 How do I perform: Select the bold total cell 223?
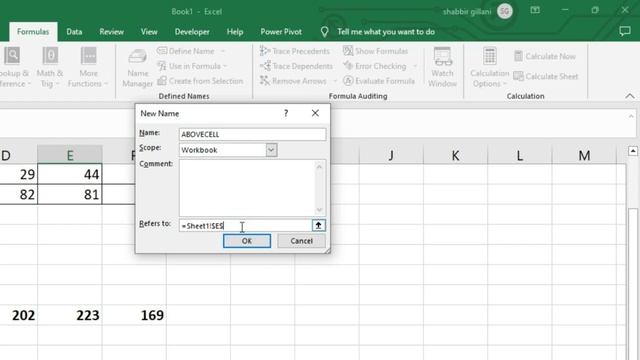[x=70, y=315]
